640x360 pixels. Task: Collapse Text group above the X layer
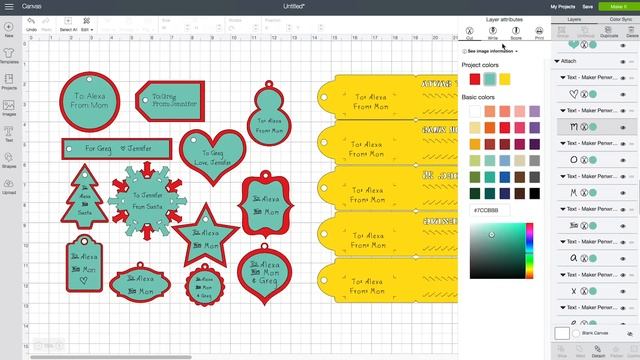(563, 275)
